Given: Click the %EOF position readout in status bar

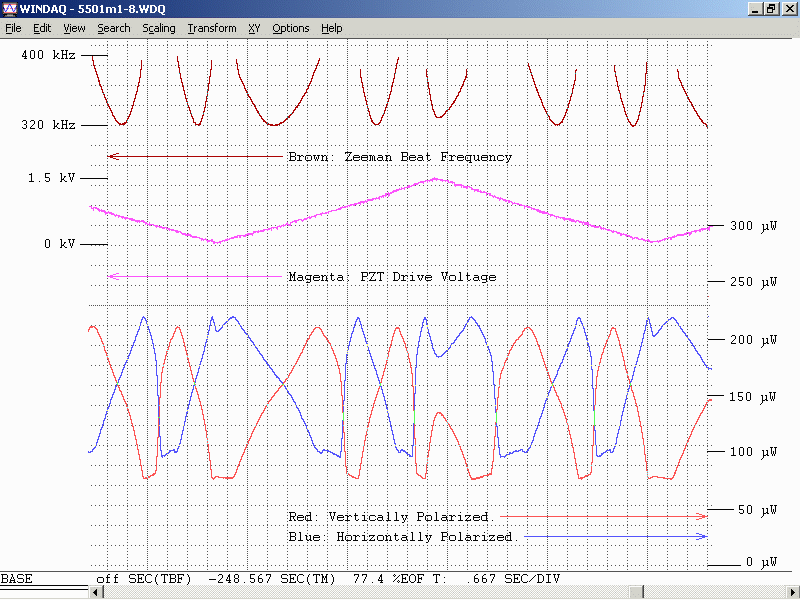Looking at the screenshot, I should coord(388,579).
